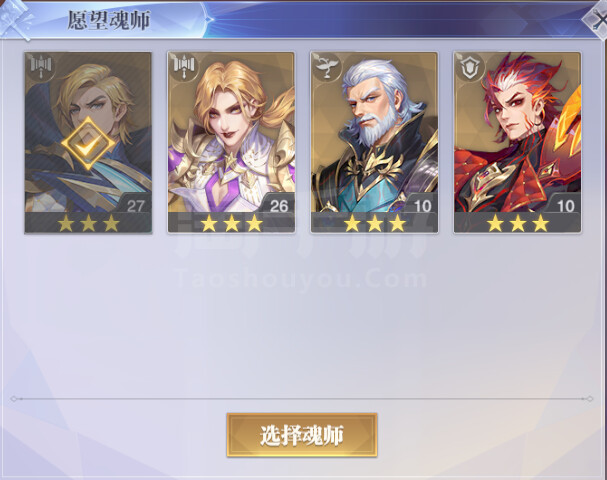
Task: Click the three-star rating under the level 26 card
Action: coord(231,223)
